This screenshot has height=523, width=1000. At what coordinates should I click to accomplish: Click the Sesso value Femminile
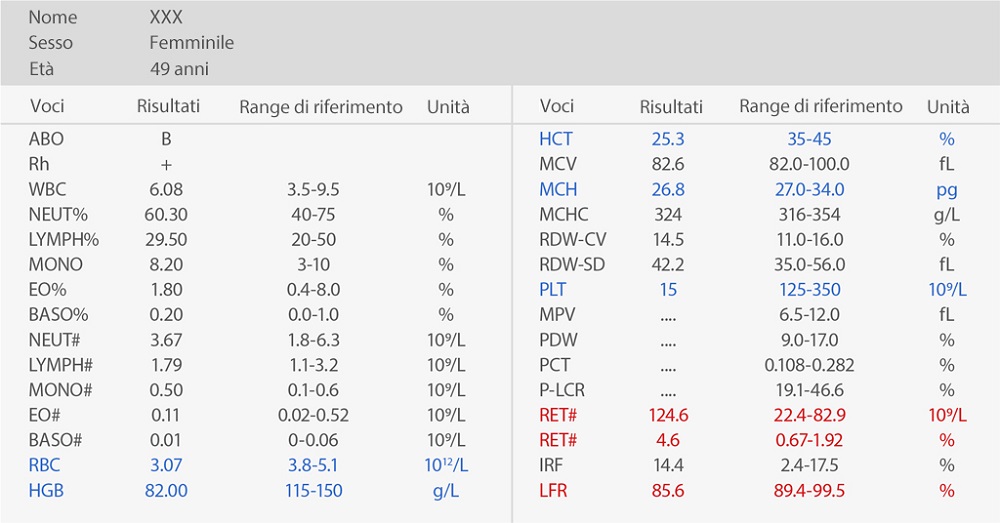pyautogui.click(x=191, y=43)
